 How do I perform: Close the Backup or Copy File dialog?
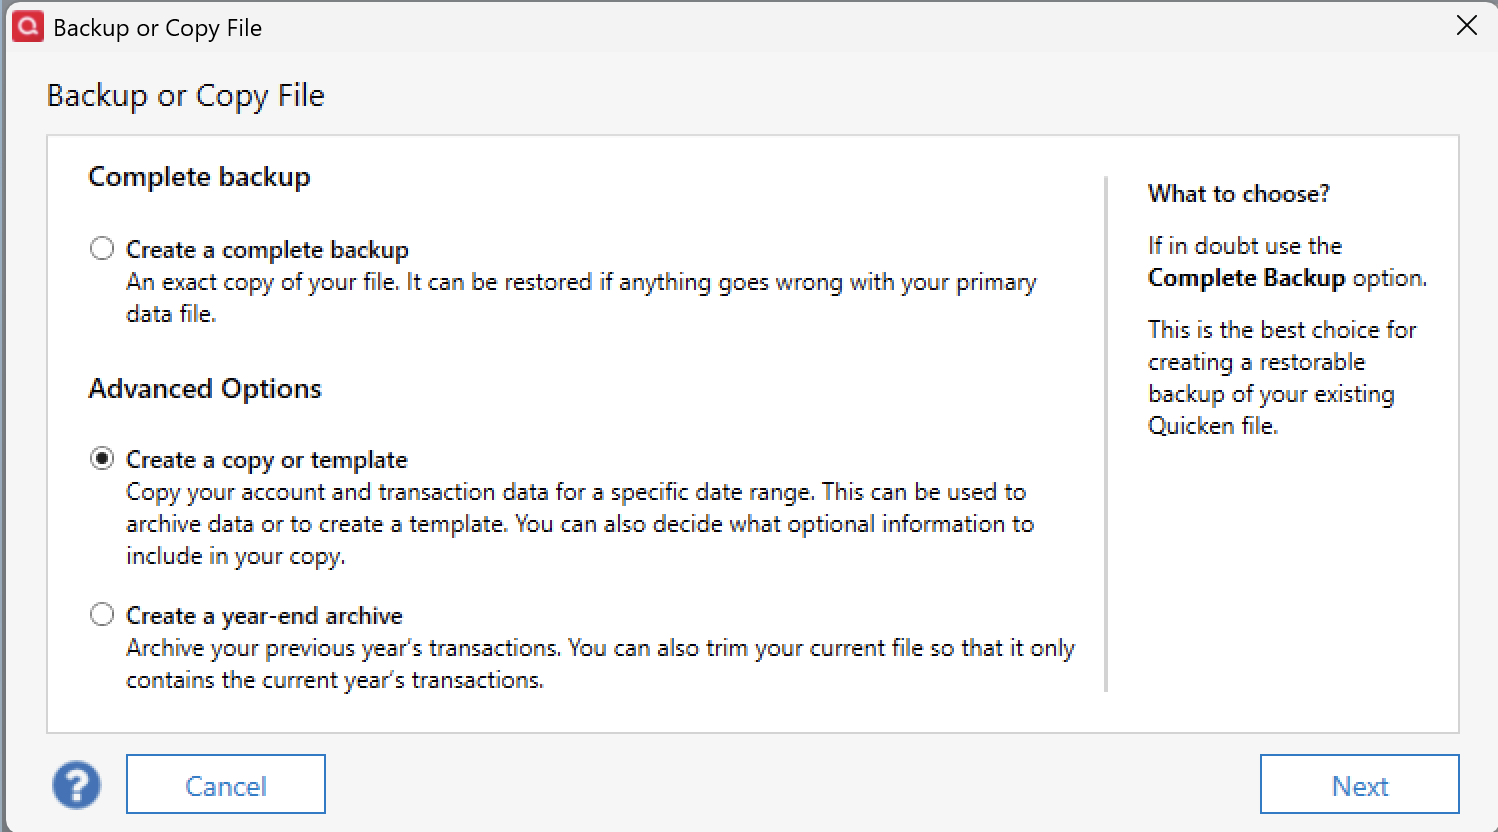point(1466,26)
